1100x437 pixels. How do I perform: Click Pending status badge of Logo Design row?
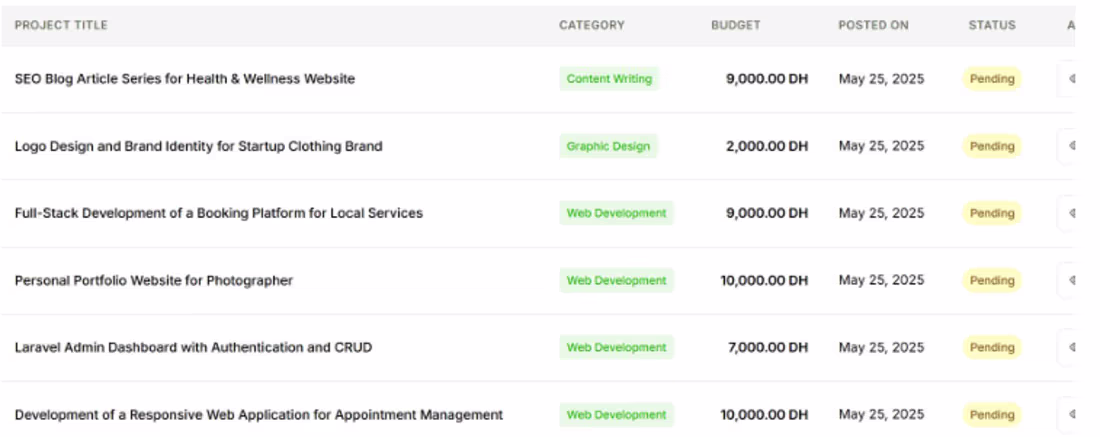click(x=992, y=147)
